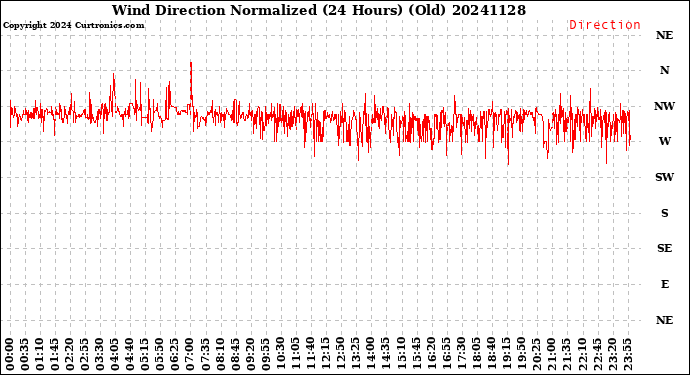Click the 03:30 time axis label
The image size is (690, 375).
(100, 355)
